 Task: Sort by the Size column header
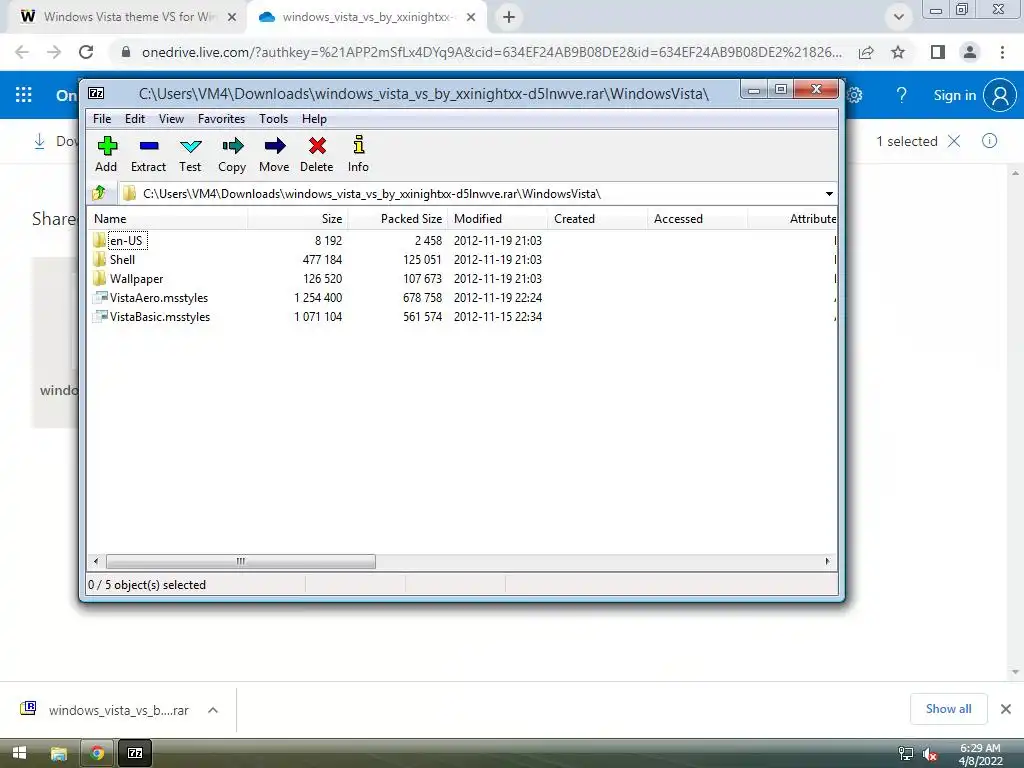pyautogui.click(x=298, y=219)
